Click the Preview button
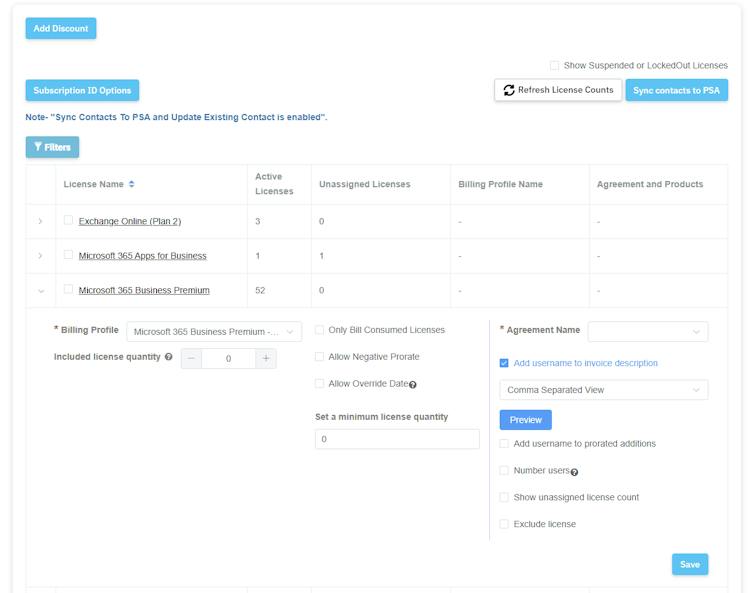This screenshot has width=750, height=593. (525, 420)
